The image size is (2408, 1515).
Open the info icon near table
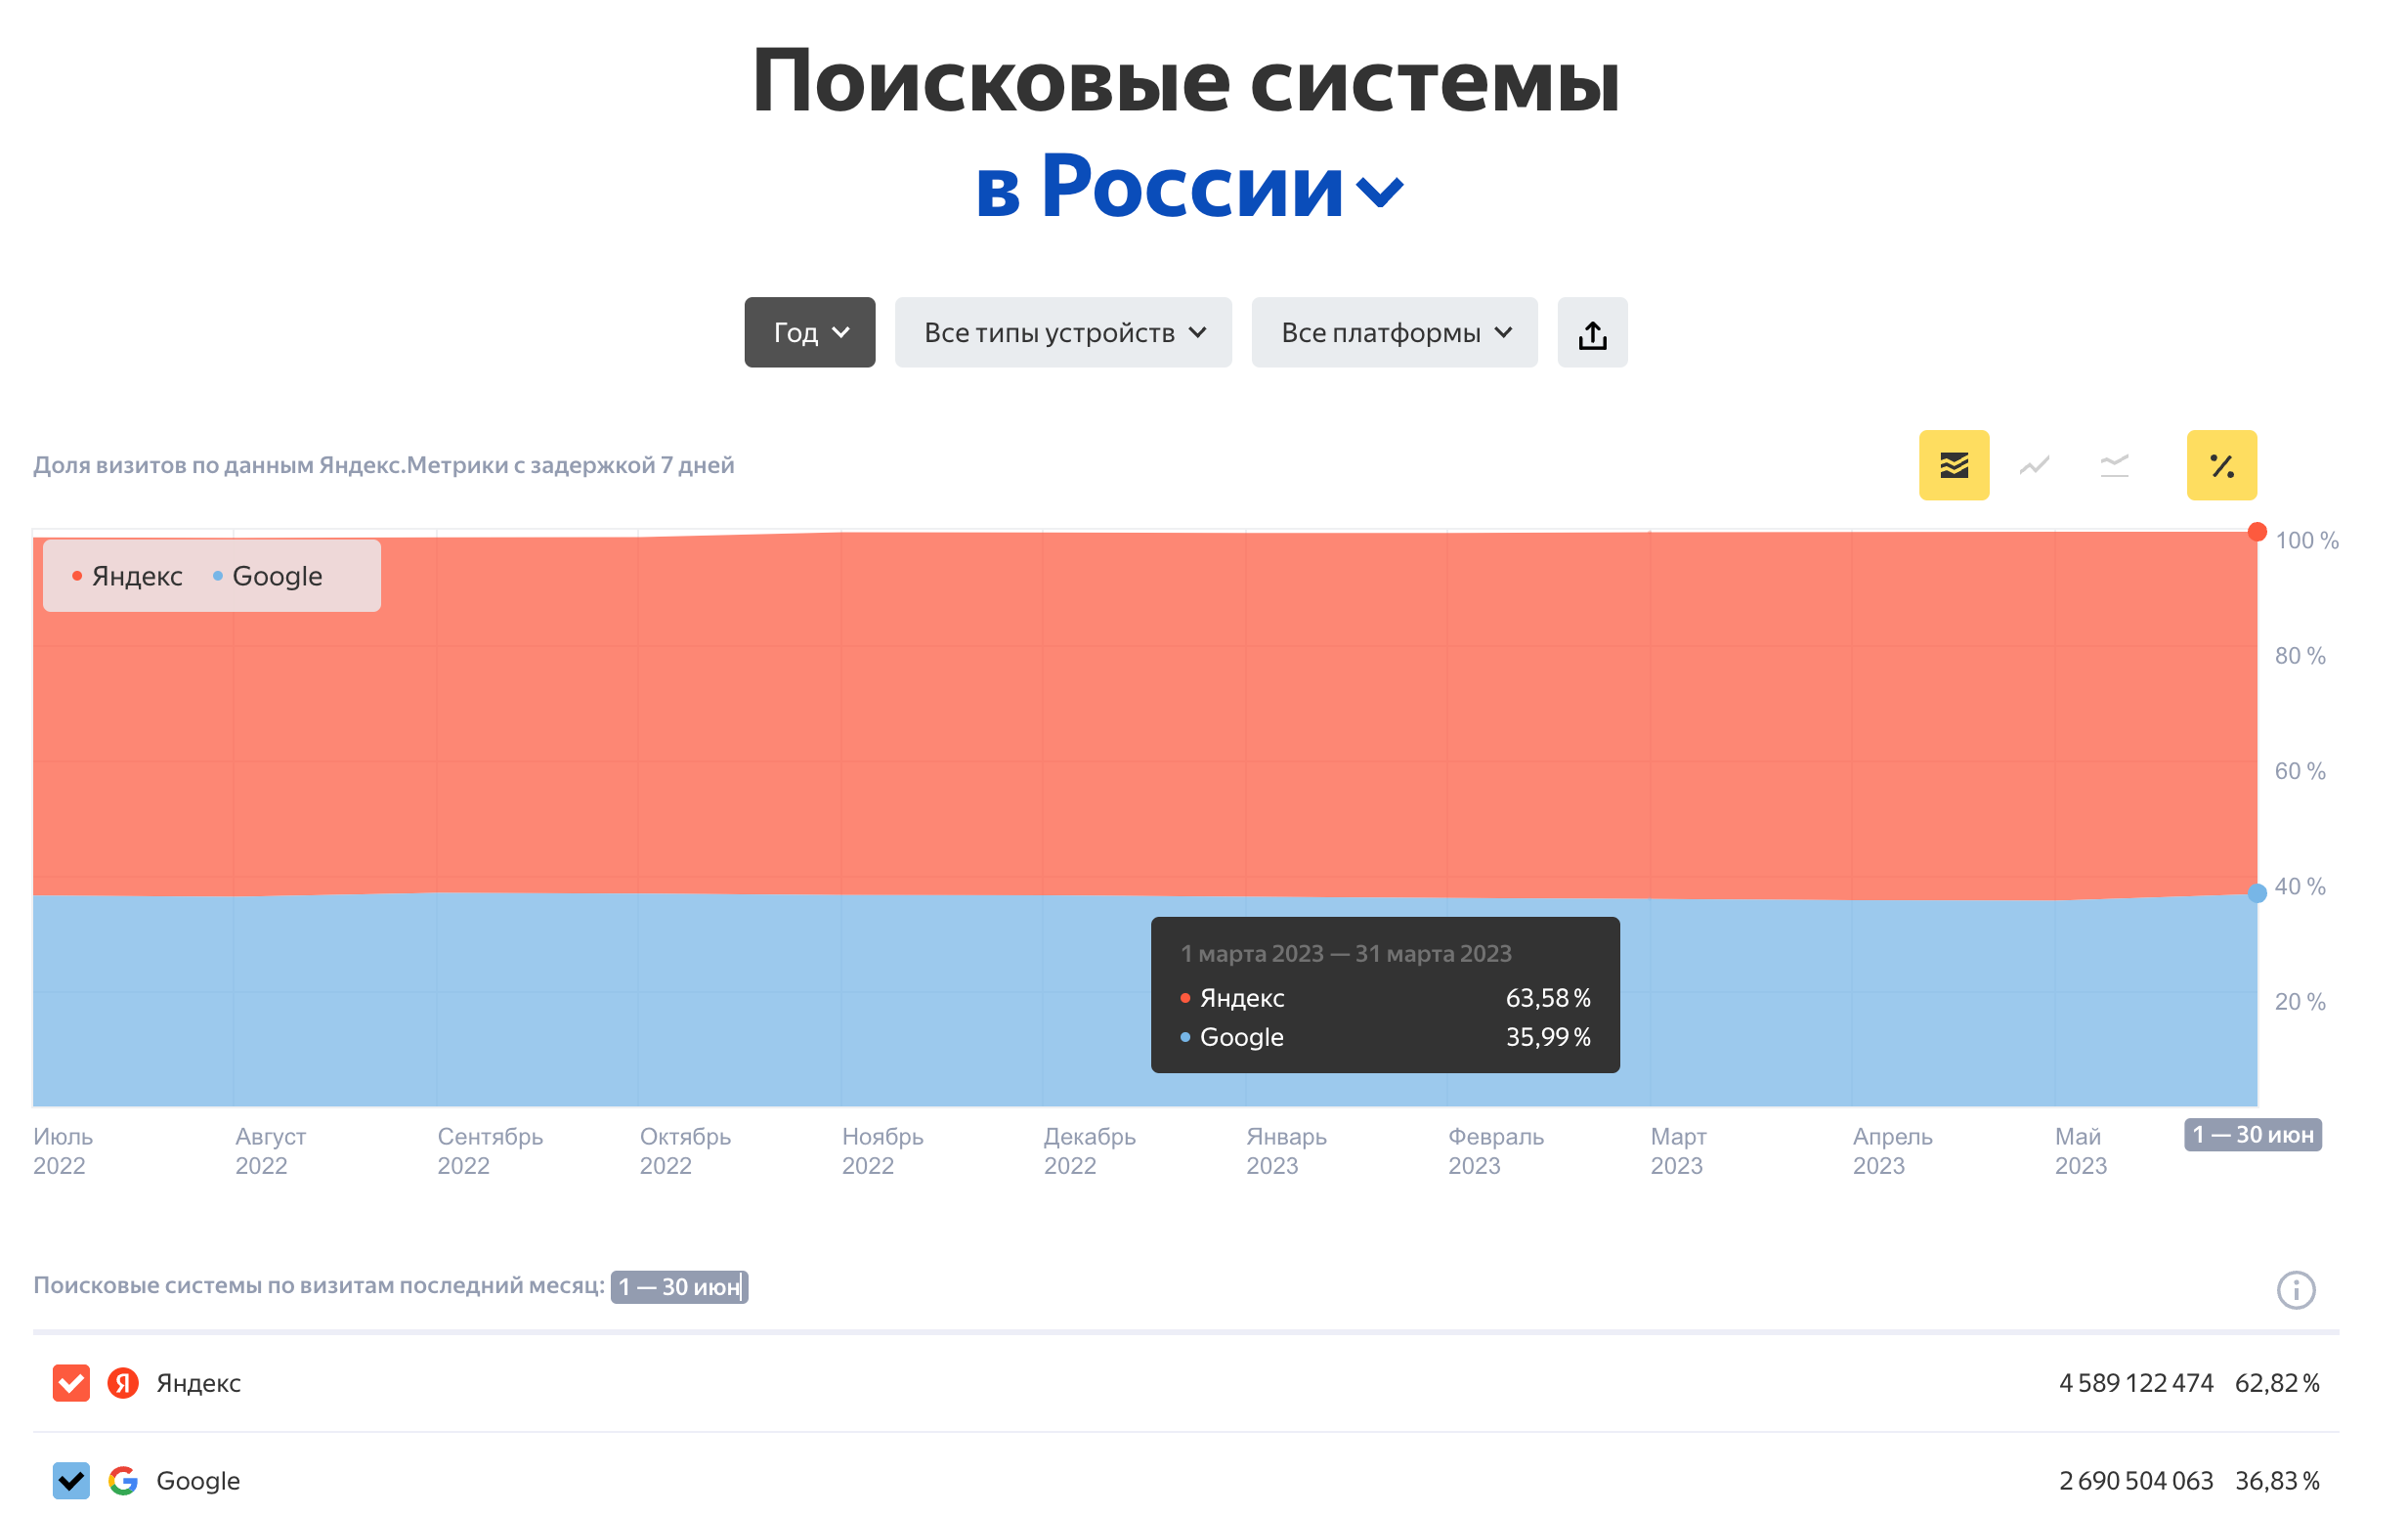click(2295, 1289)
